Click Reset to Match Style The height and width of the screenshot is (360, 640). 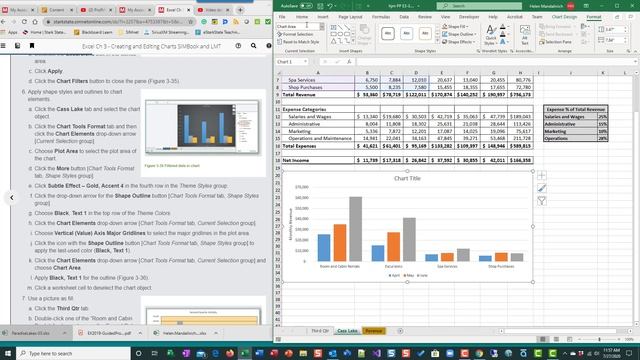[x=298, y=42]
